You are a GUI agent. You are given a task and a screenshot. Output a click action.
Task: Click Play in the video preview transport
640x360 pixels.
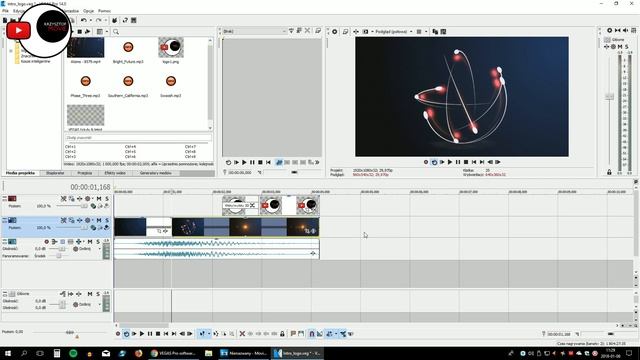[450, 162]
